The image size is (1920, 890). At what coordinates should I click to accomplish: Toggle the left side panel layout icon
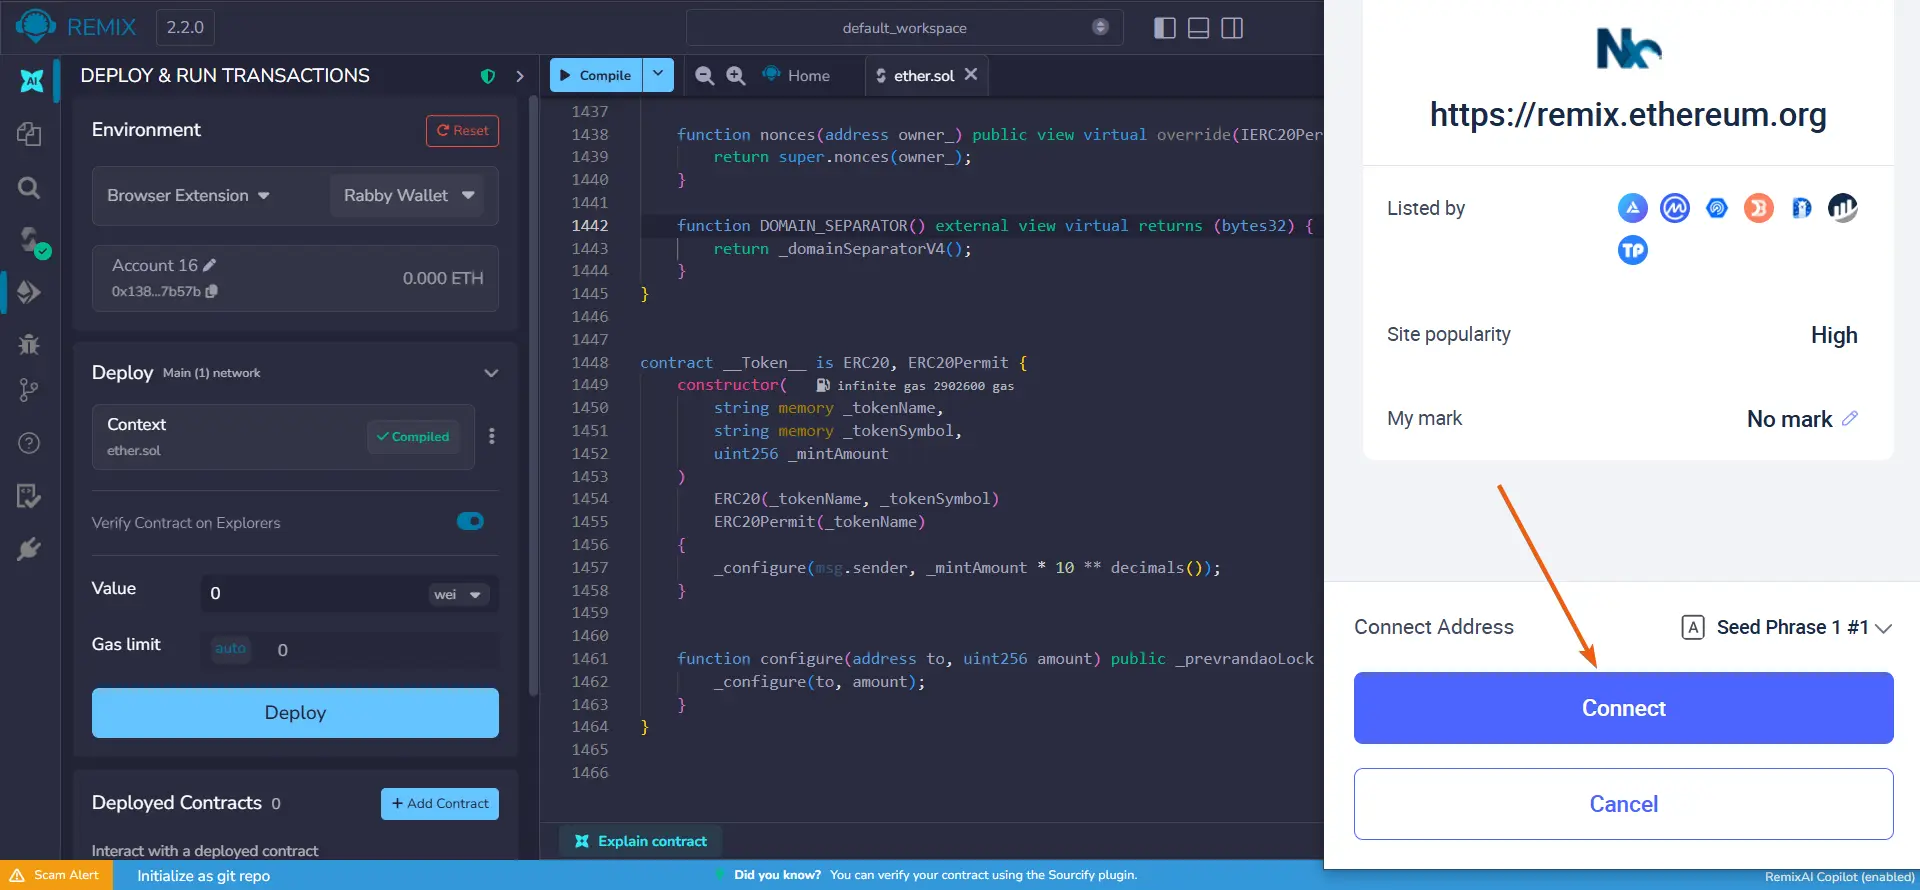pos(1164,28)
